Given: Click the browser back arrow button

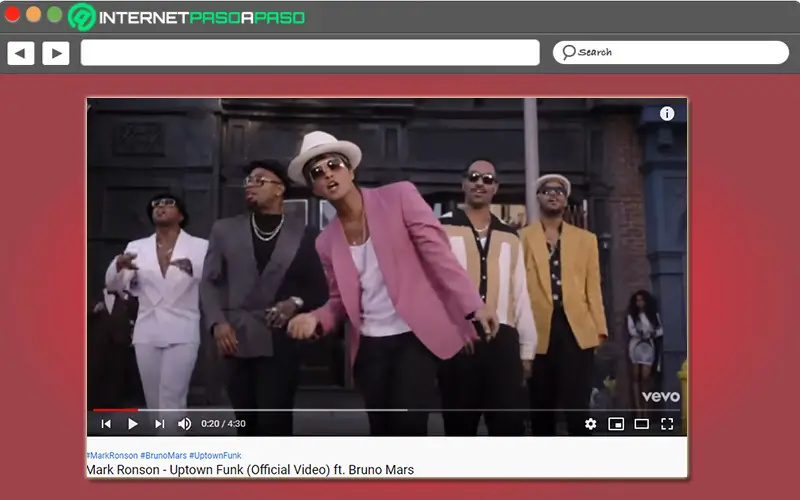Looking at the screenshot, I should 20,53.
